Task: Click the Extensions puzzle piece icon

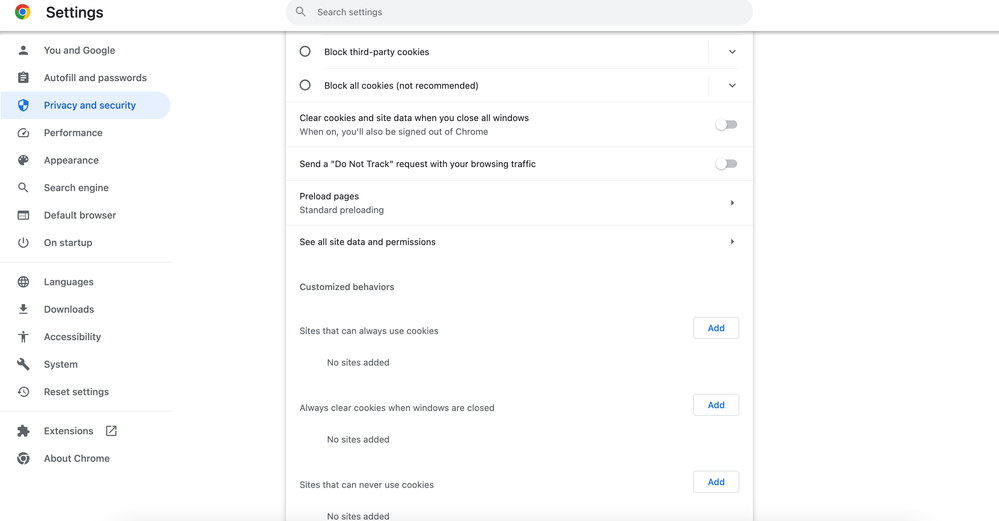Action: pos(23,431)
